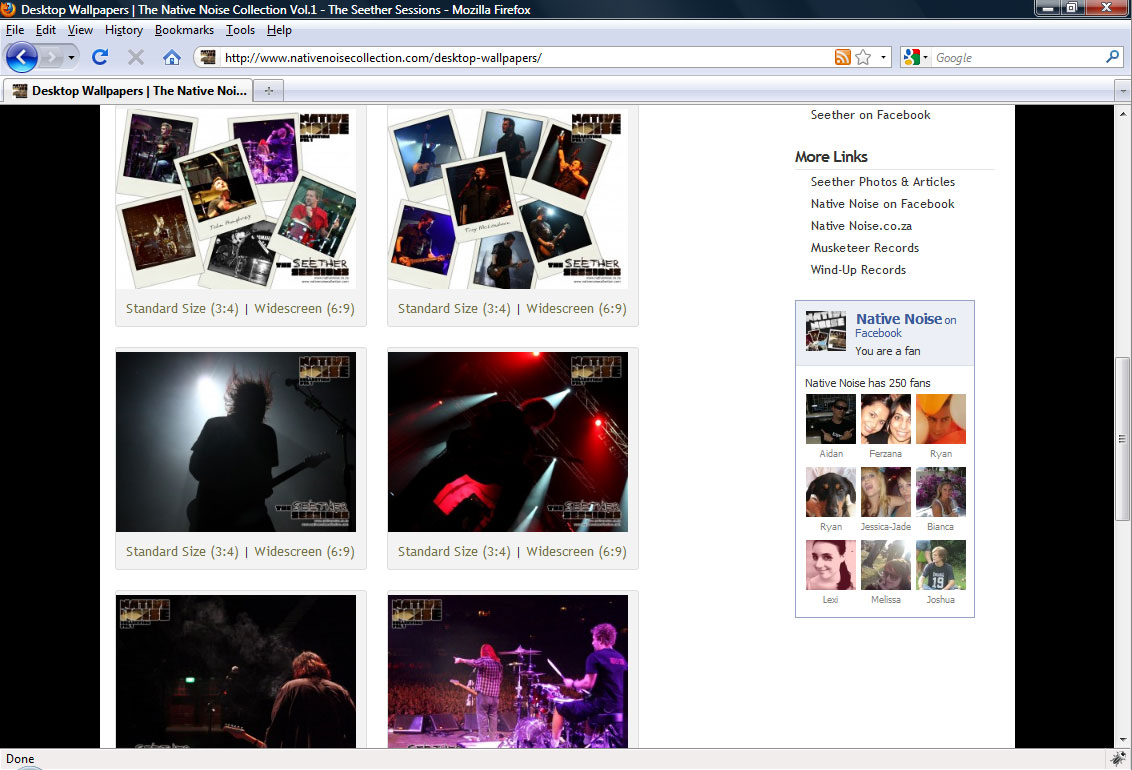Viewport: 1132px width, 770px height.
Task: Open the address bar history dropdown
Action: tap(883, 58)
